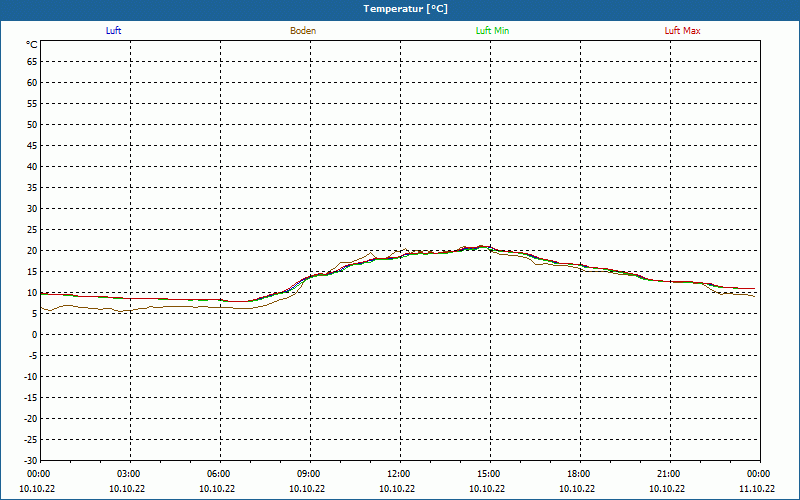This screenshot has width=800, height=500.
Task: Click the °C unit label on the axis
Action: pyautogui.click(x=32, y=45)
